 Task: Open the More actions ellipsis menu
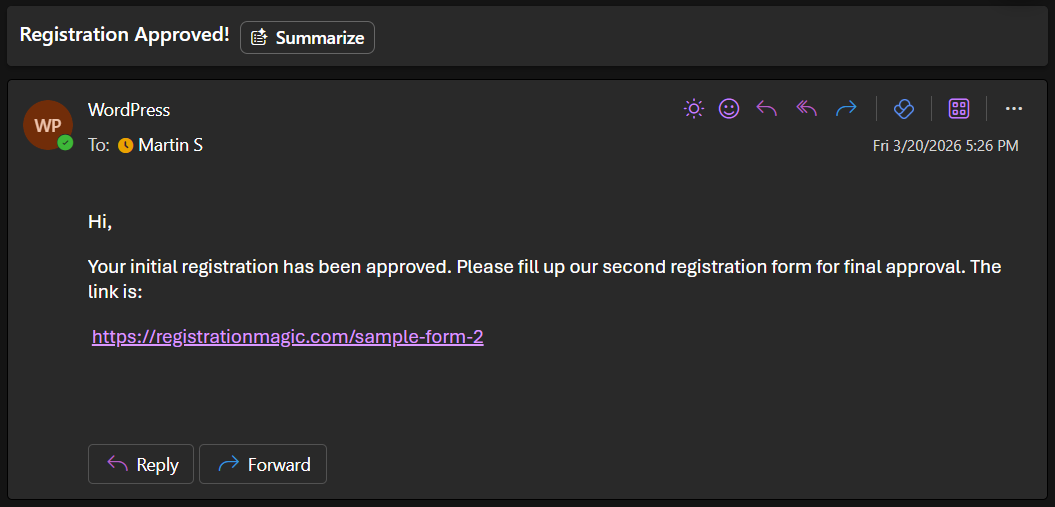pyautogui.click(x=1014, y=109)
